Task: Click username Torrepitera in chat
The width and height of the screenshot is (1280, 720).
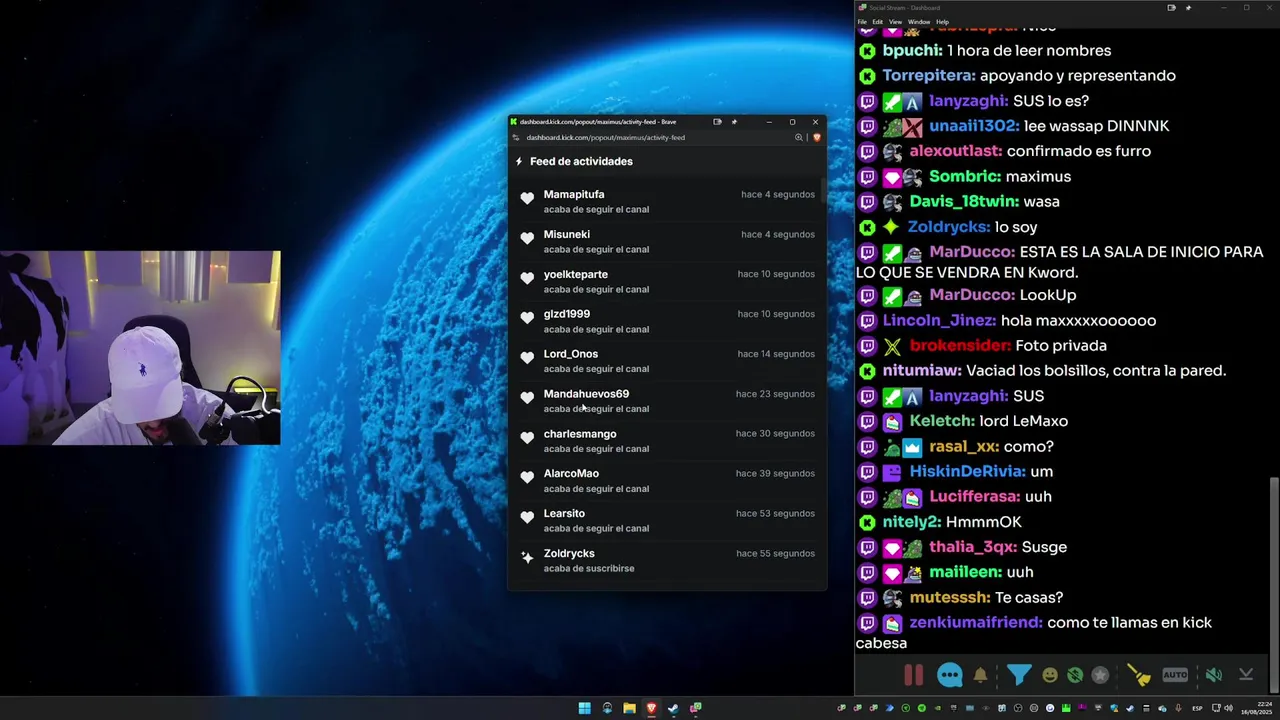Action: (x=929, y=75)
